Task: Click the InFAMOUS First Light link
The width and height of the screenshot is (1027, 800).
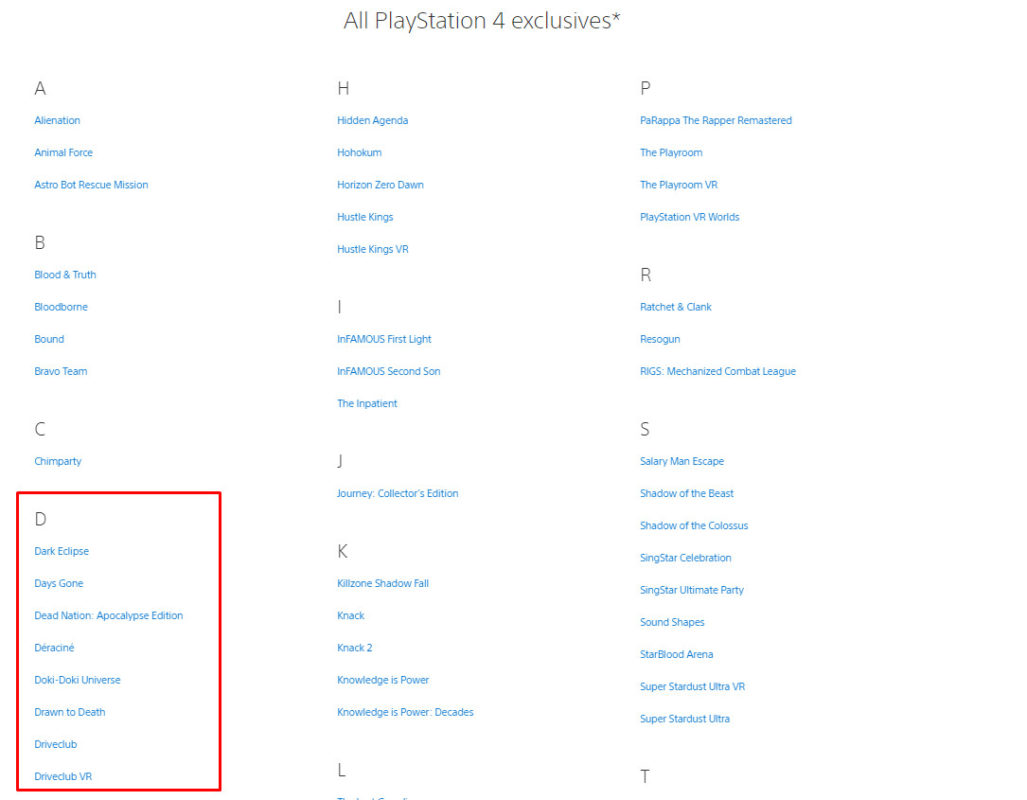Action: tap(384, 339)
